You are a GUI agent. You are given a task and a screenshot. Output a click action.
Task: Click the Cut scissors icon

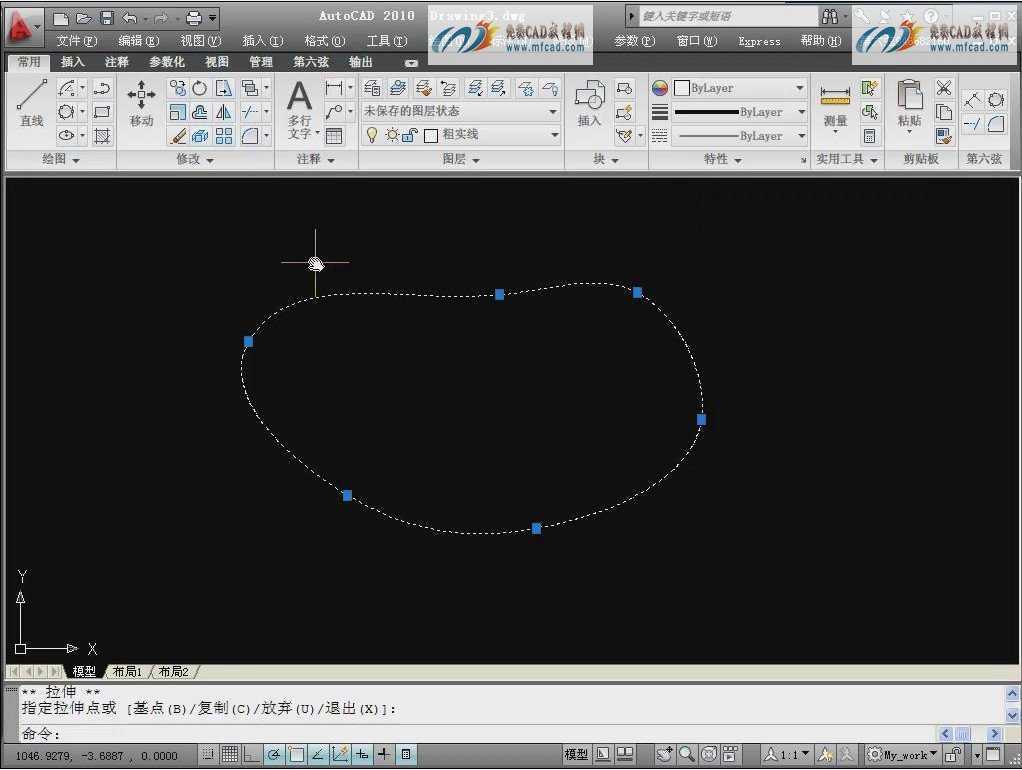click(943, 87)
